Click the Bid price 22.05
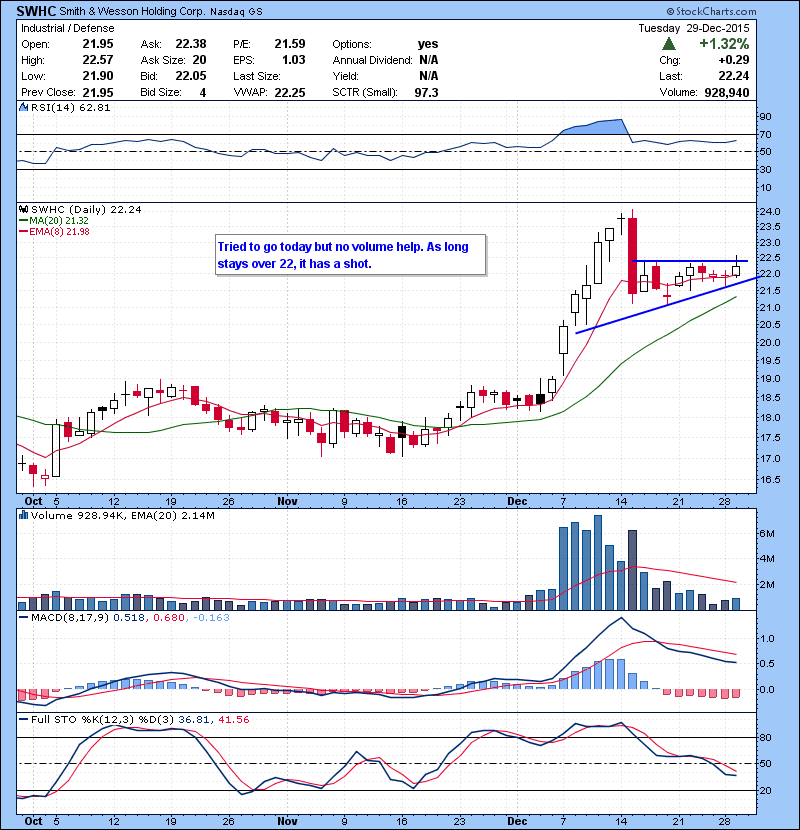The image size is (800, 830). [x=191, y=76]
